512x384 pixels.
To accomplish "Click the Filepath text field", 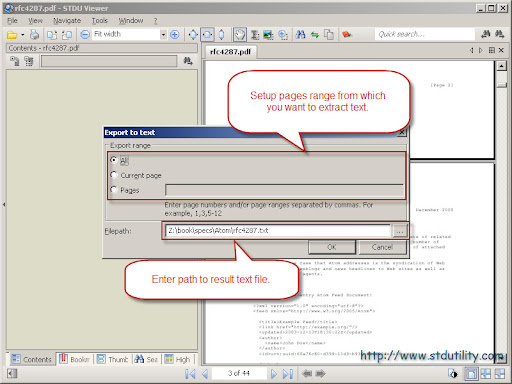I will coord(278,231).
